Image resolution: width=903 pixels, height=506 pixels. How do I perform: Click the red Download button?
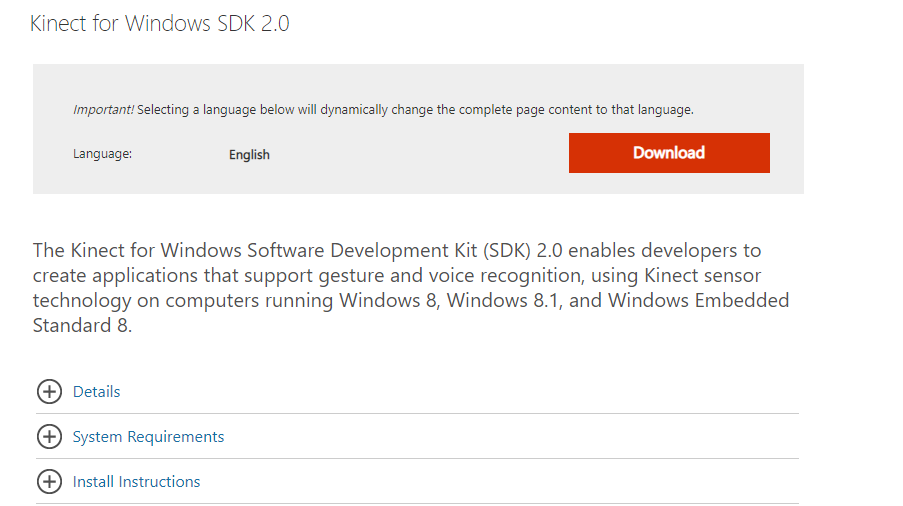(669, 153)
